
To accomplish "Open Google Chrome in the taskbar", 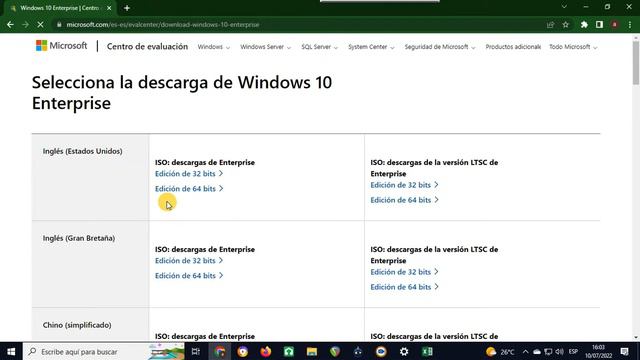I will click(x=220, y=351).
